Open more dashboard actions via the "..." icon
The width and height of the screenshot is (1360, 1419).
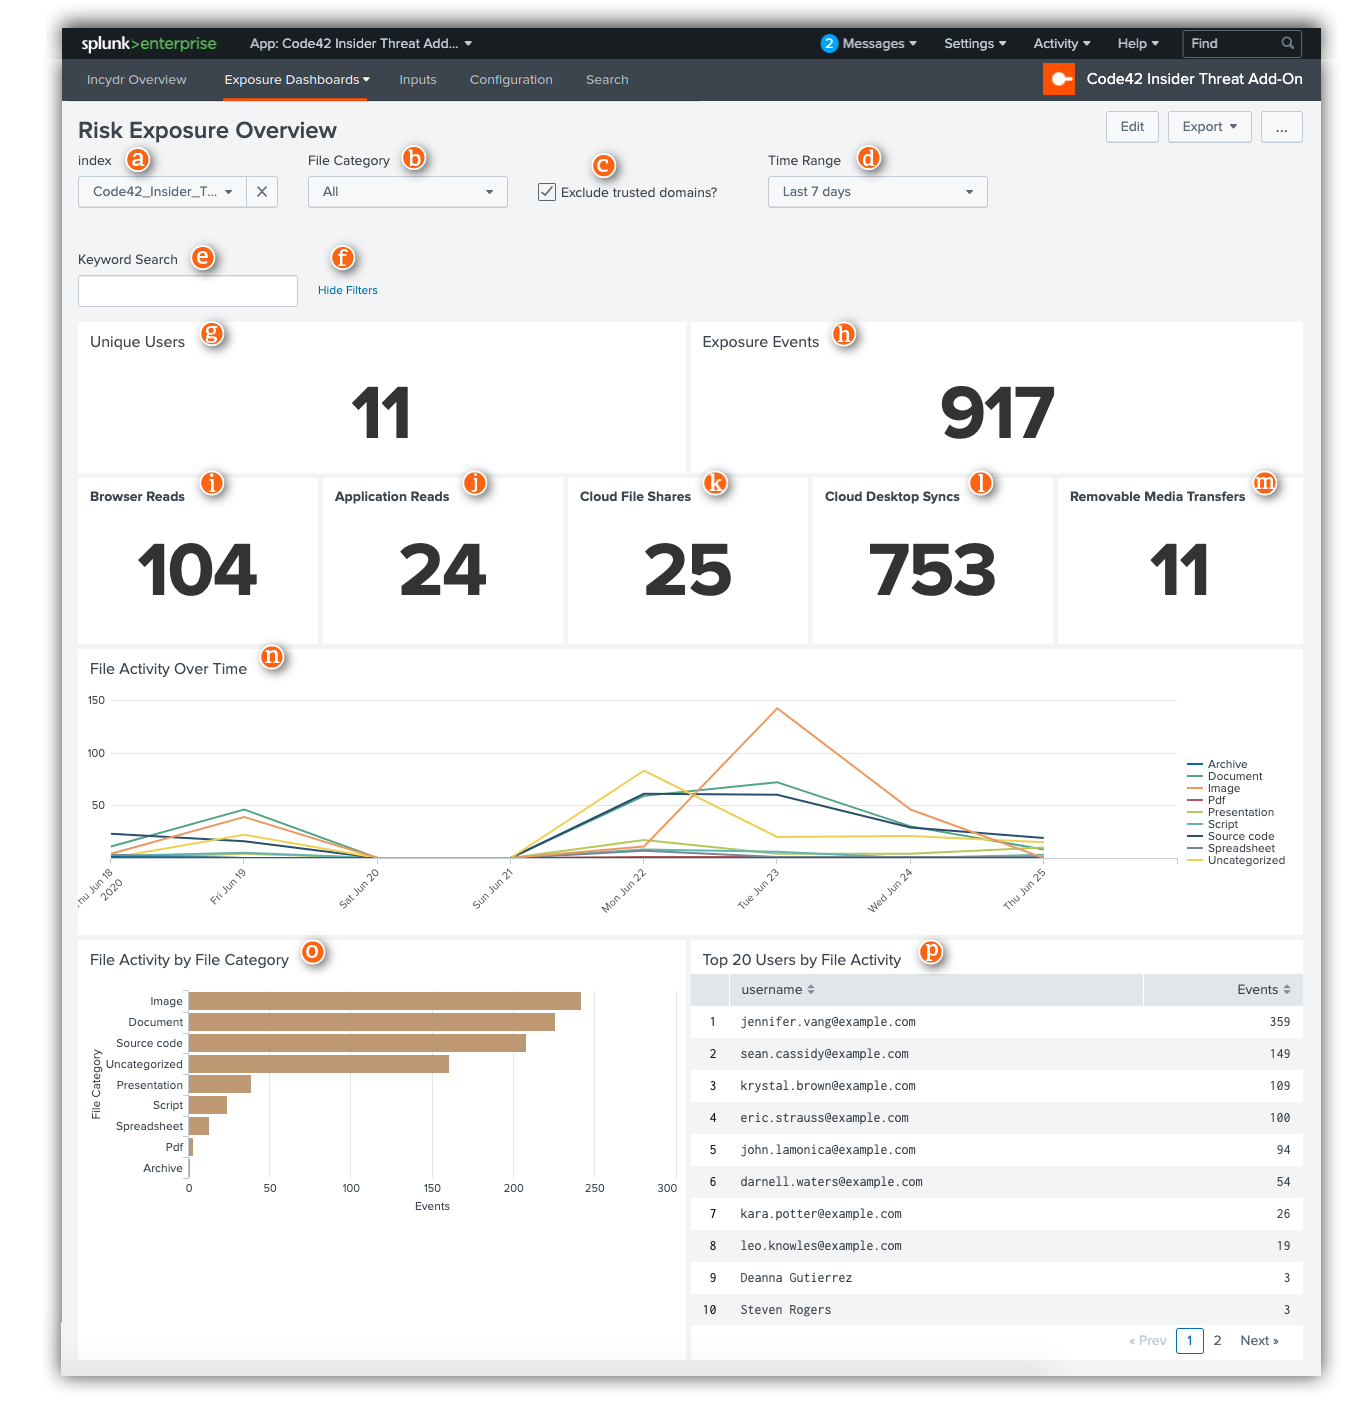1281,127
